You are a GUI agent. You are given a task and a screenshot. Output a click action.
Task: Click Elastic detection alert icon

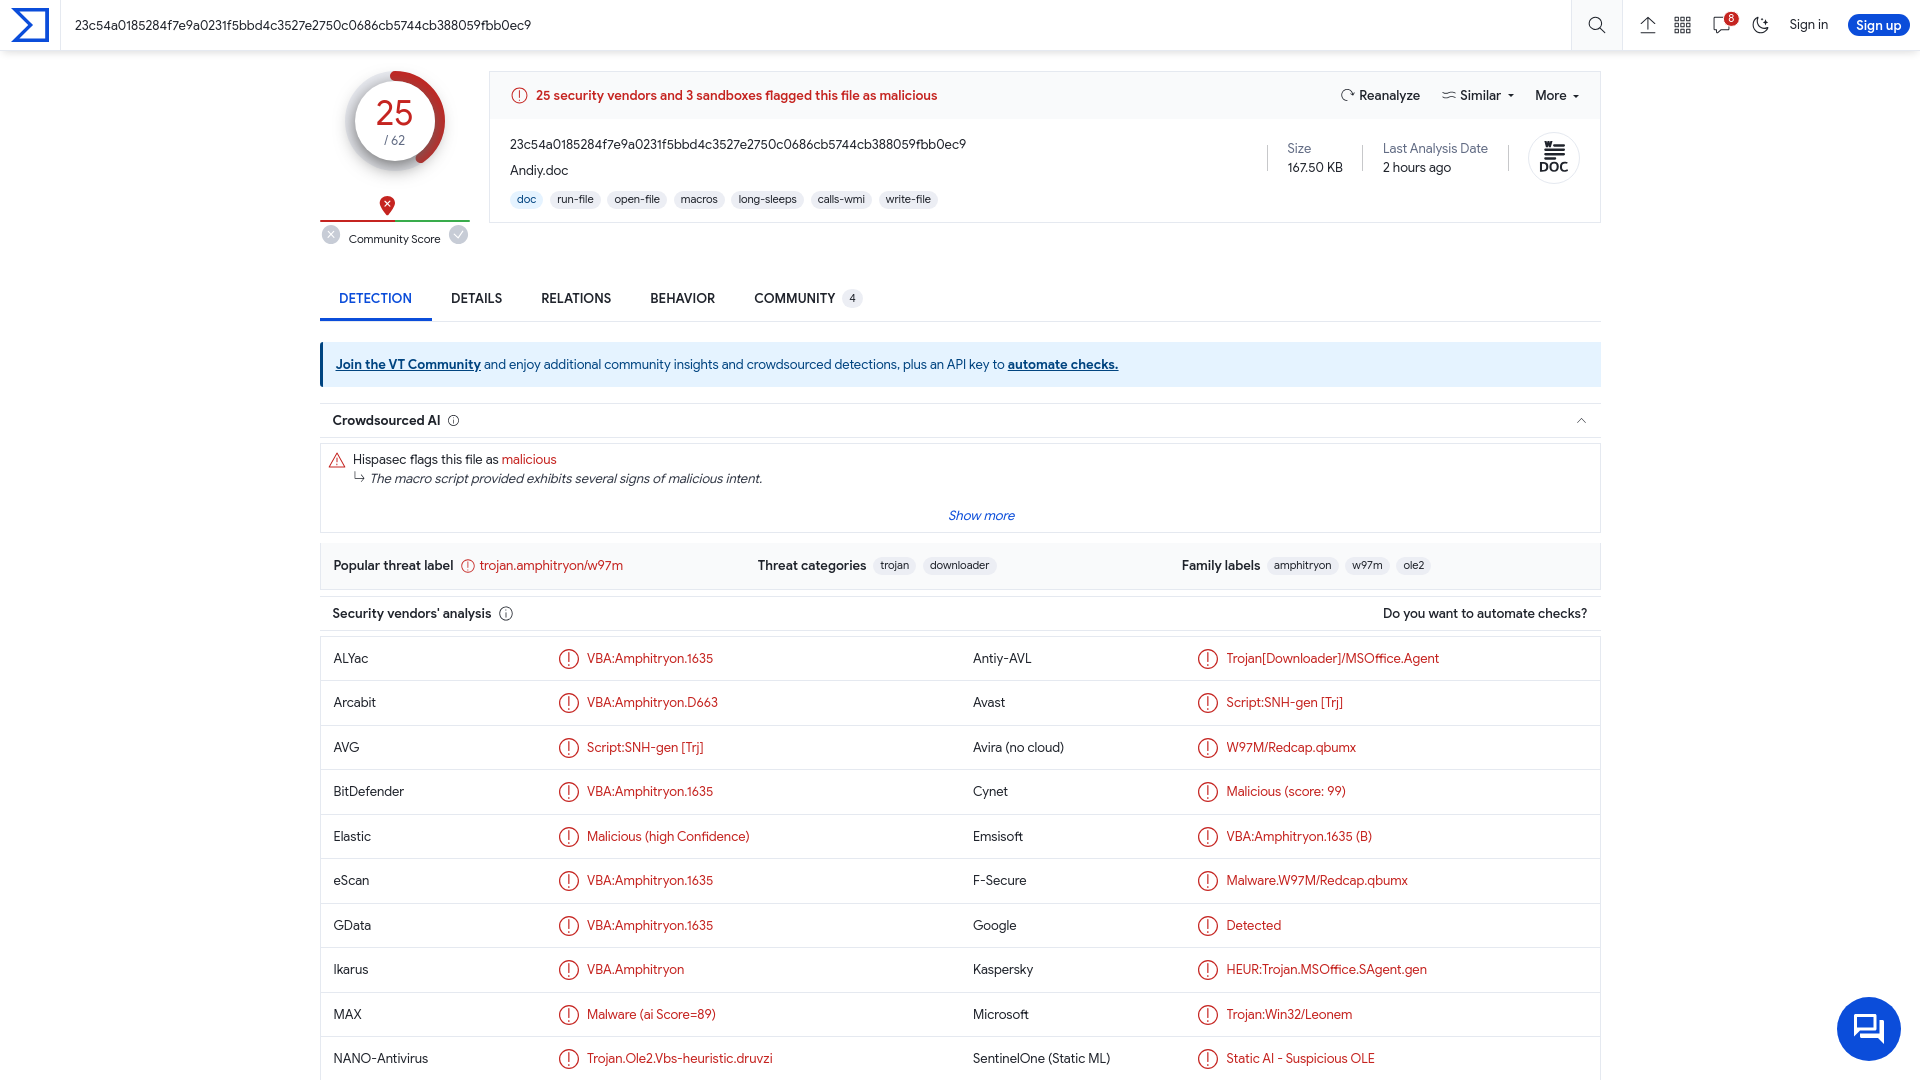(x=569, y=837)
